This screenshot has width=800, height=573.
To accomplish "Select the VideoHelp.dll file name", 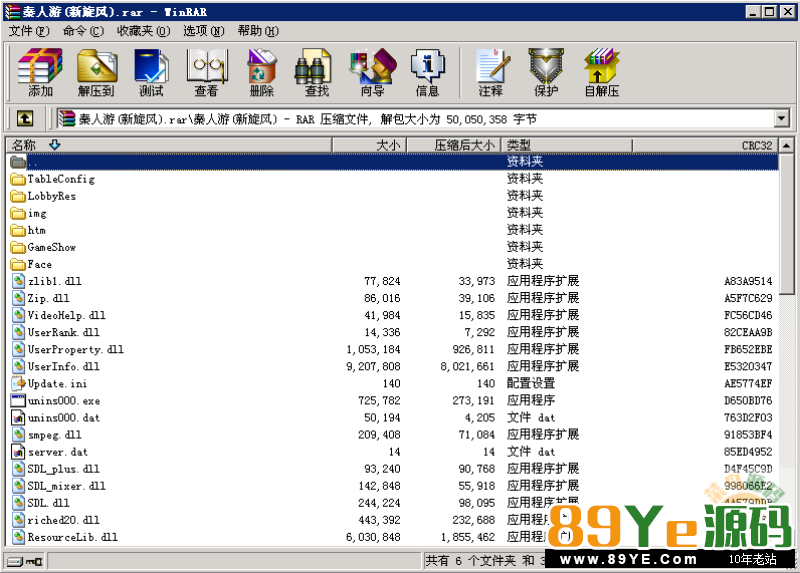I will [66, 315].
